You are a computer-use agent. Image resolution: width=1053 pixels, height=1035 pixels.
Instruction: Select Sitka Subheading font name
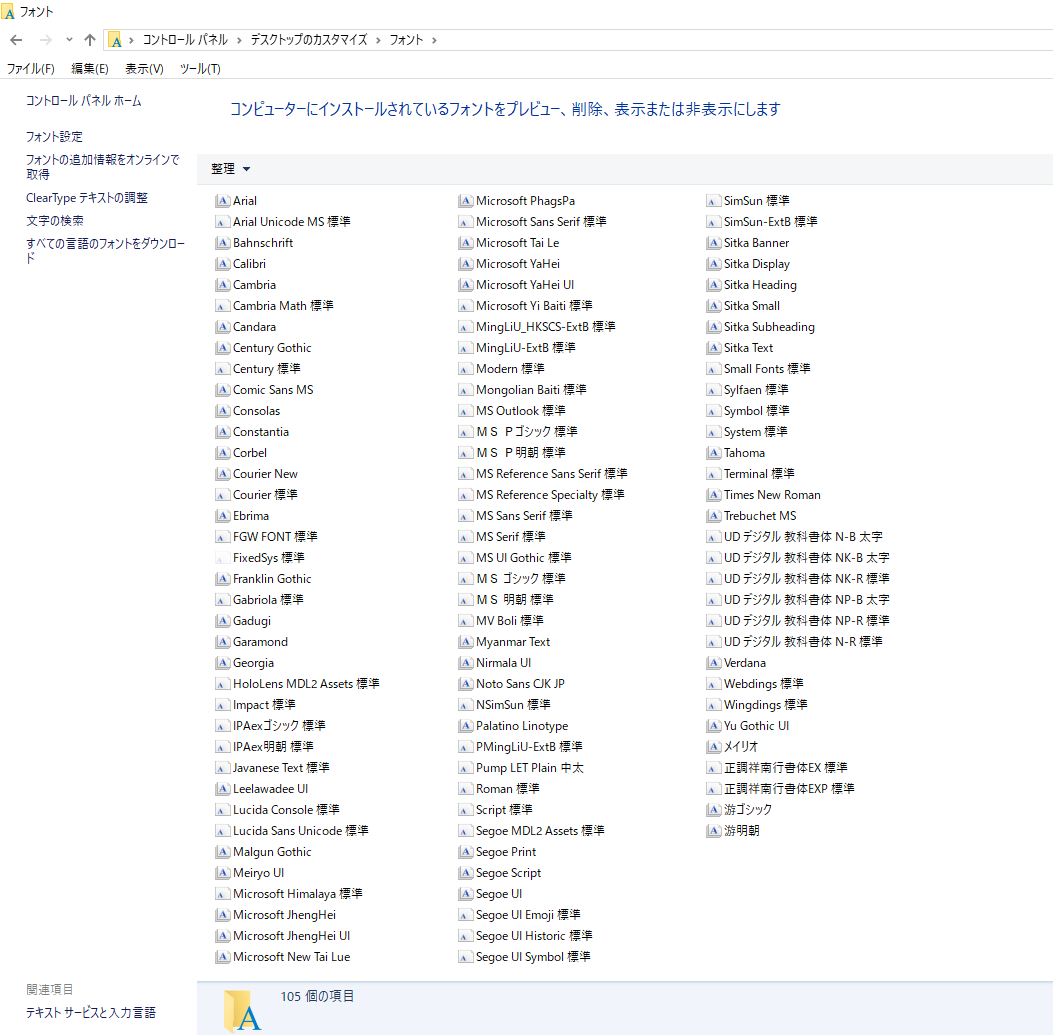pos(769,326)
